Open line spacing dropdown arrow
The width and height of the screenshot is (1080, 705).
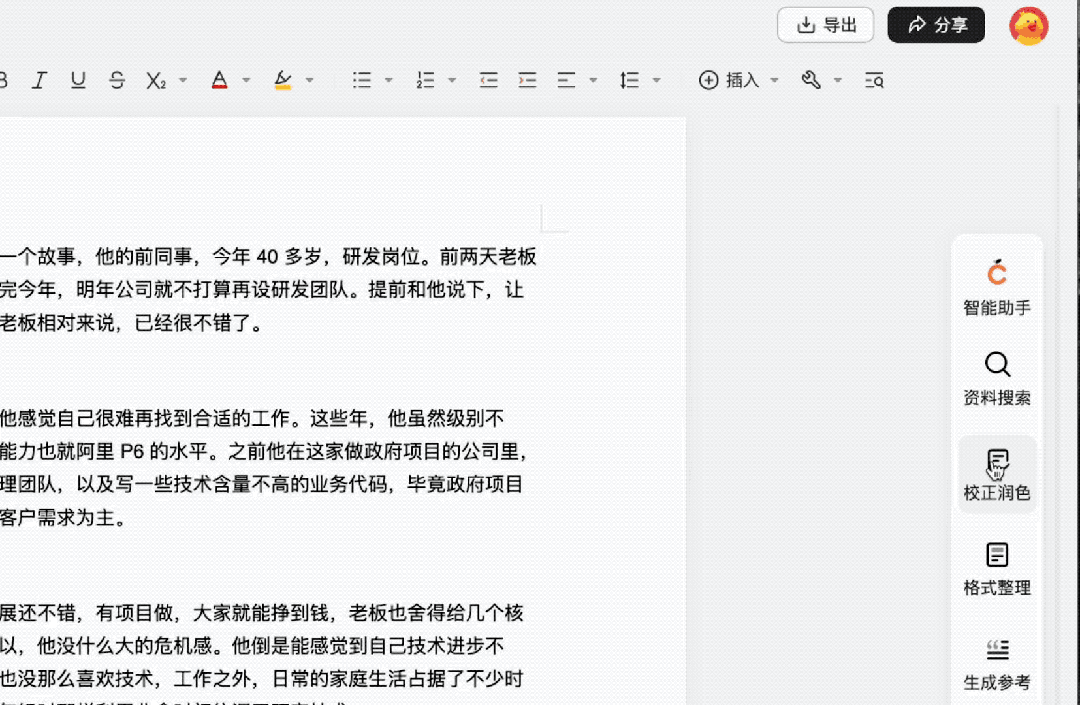[656, 81]
